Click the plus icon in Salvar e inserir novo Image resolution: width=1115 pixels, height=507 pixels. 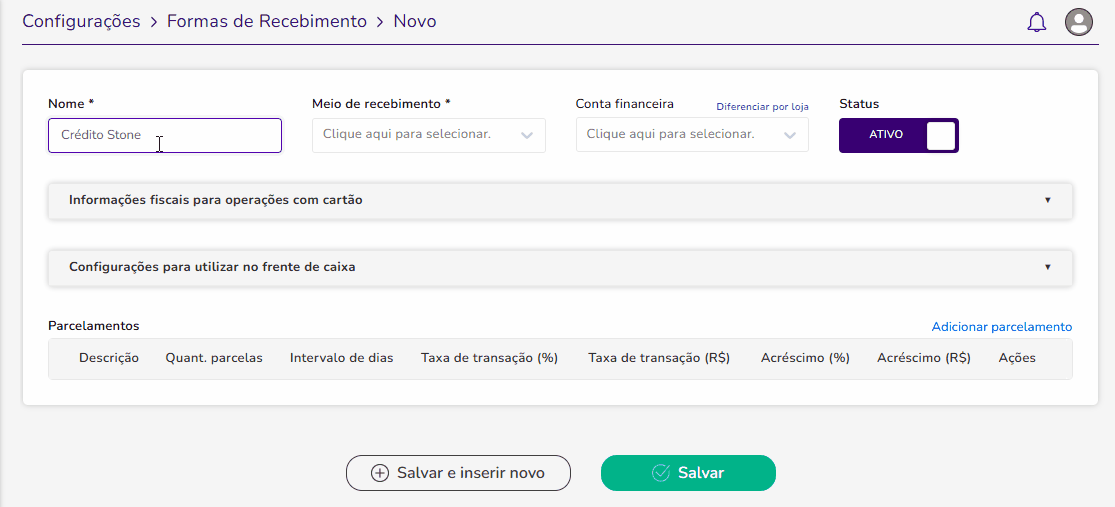coord(380,473)
